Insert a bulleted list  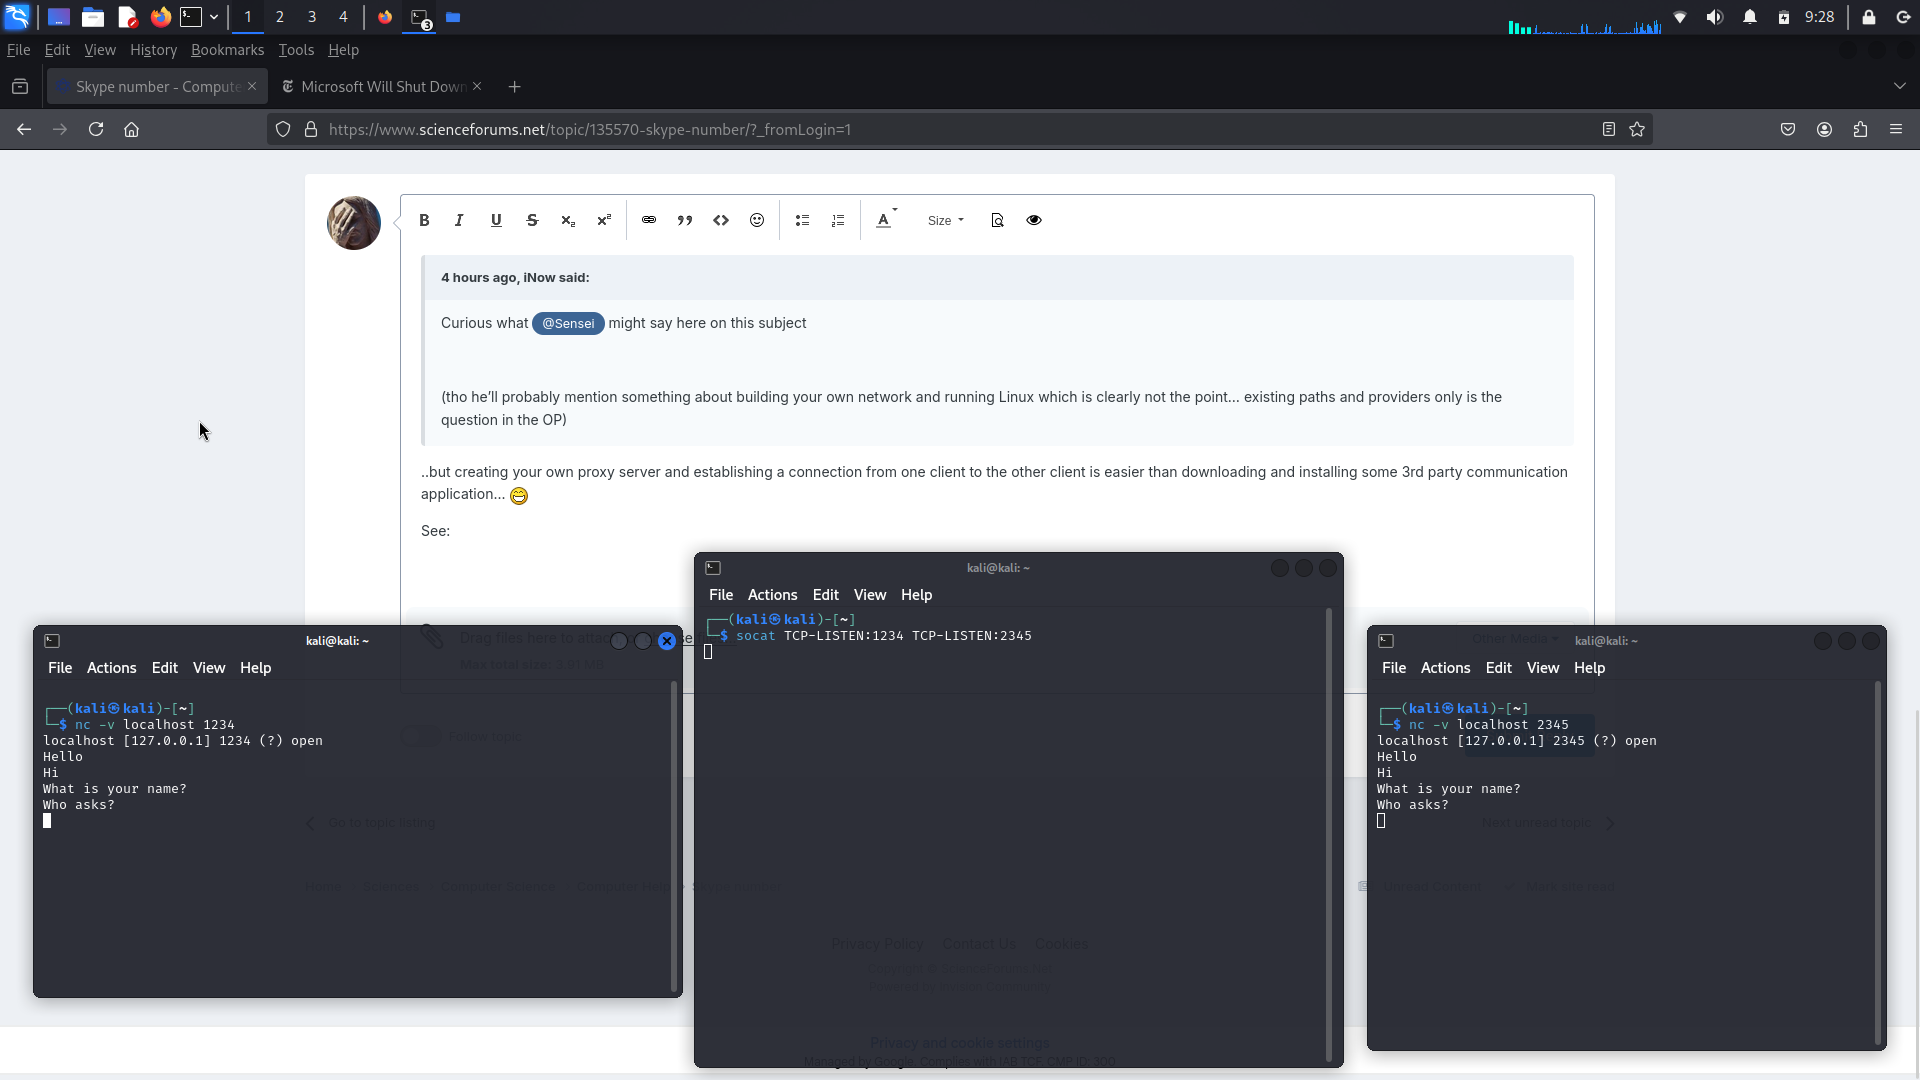(x=802, y=220)
